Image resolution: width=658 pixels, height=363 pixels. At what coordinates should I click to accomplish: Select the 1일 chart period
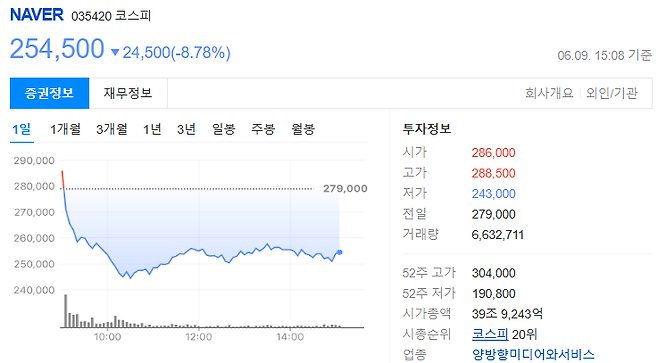tap(21, 129)
